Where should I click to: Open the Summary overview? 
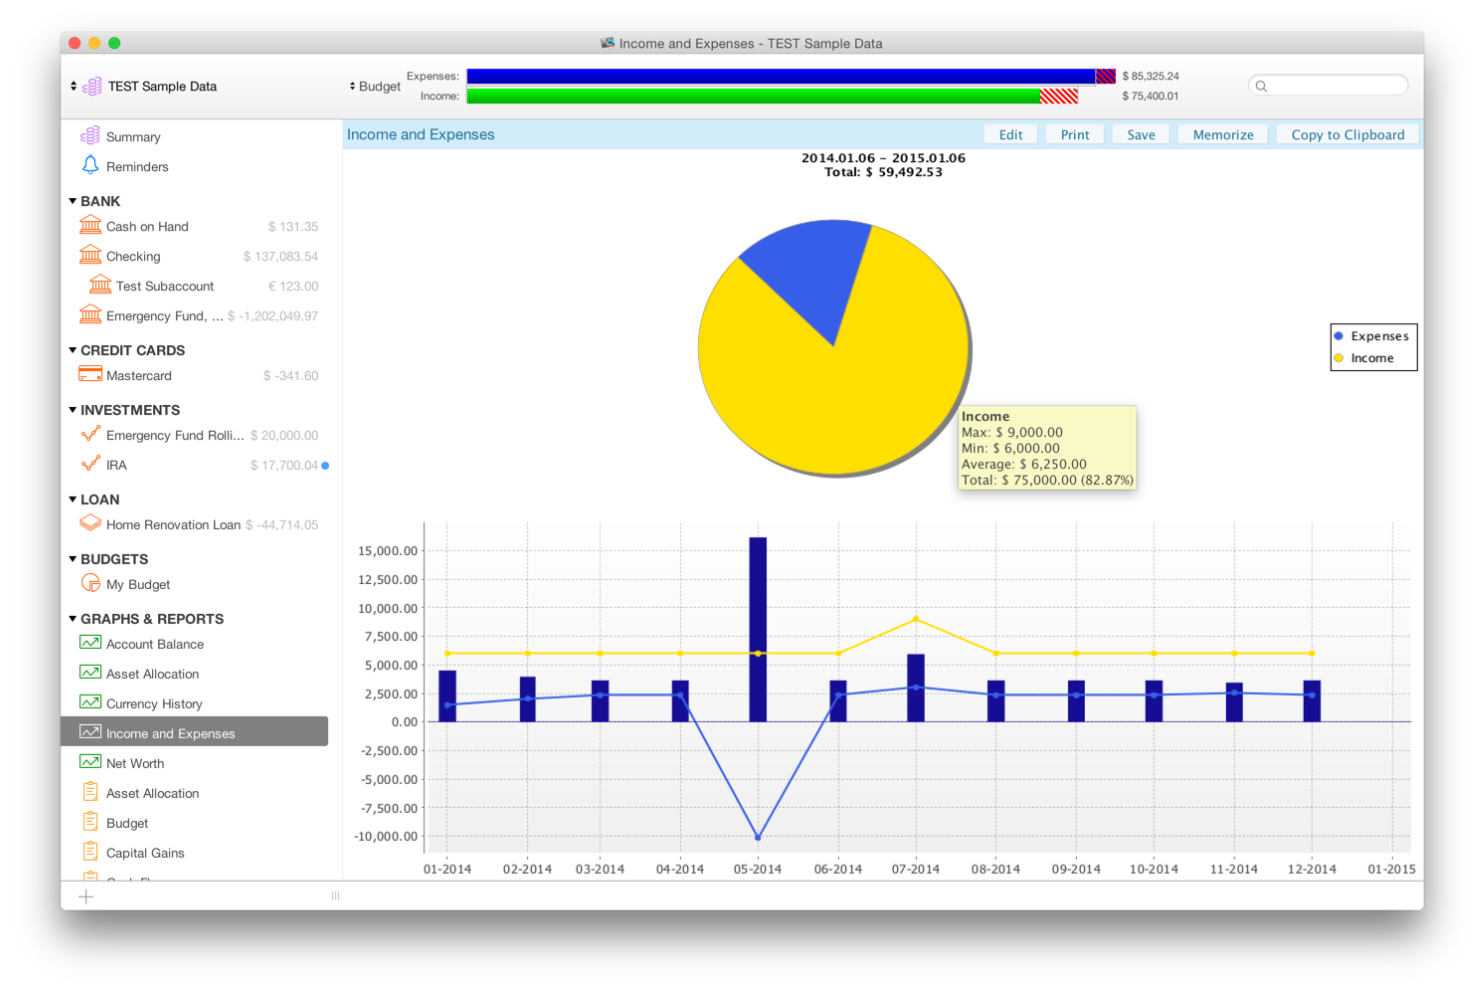[x=134, y=136]
